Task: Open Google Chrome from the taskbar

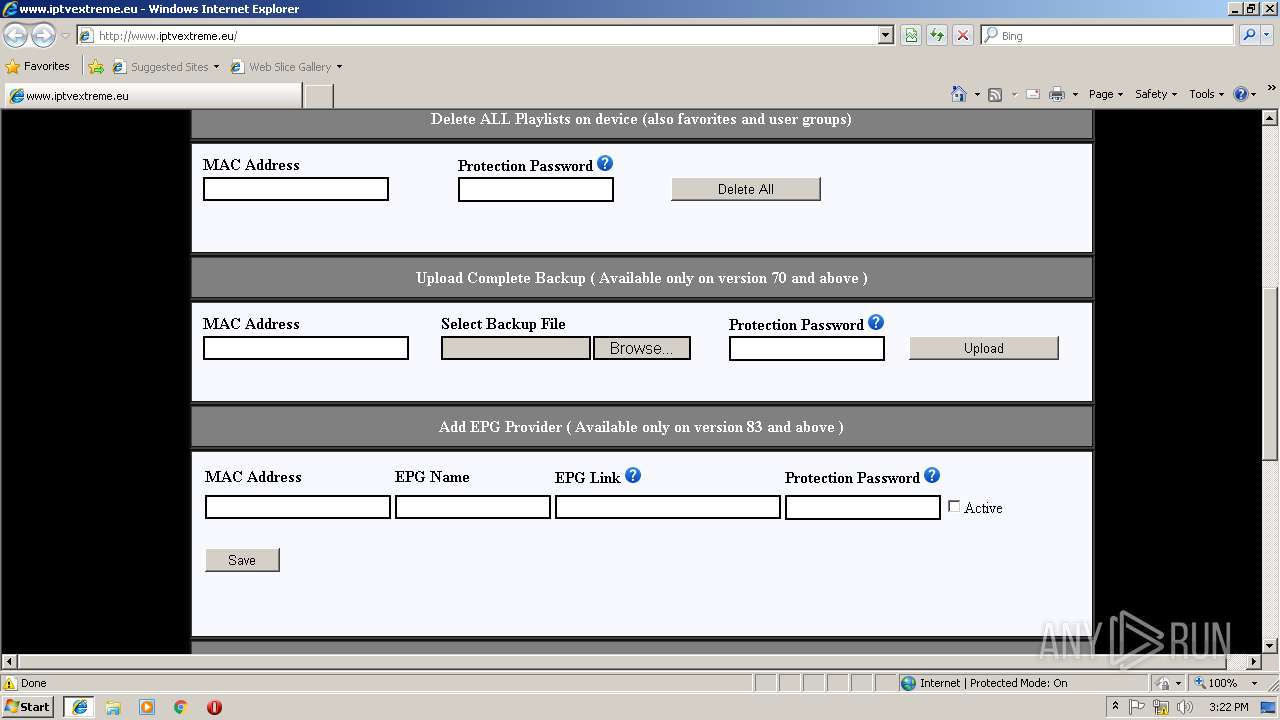Action: 181,707
